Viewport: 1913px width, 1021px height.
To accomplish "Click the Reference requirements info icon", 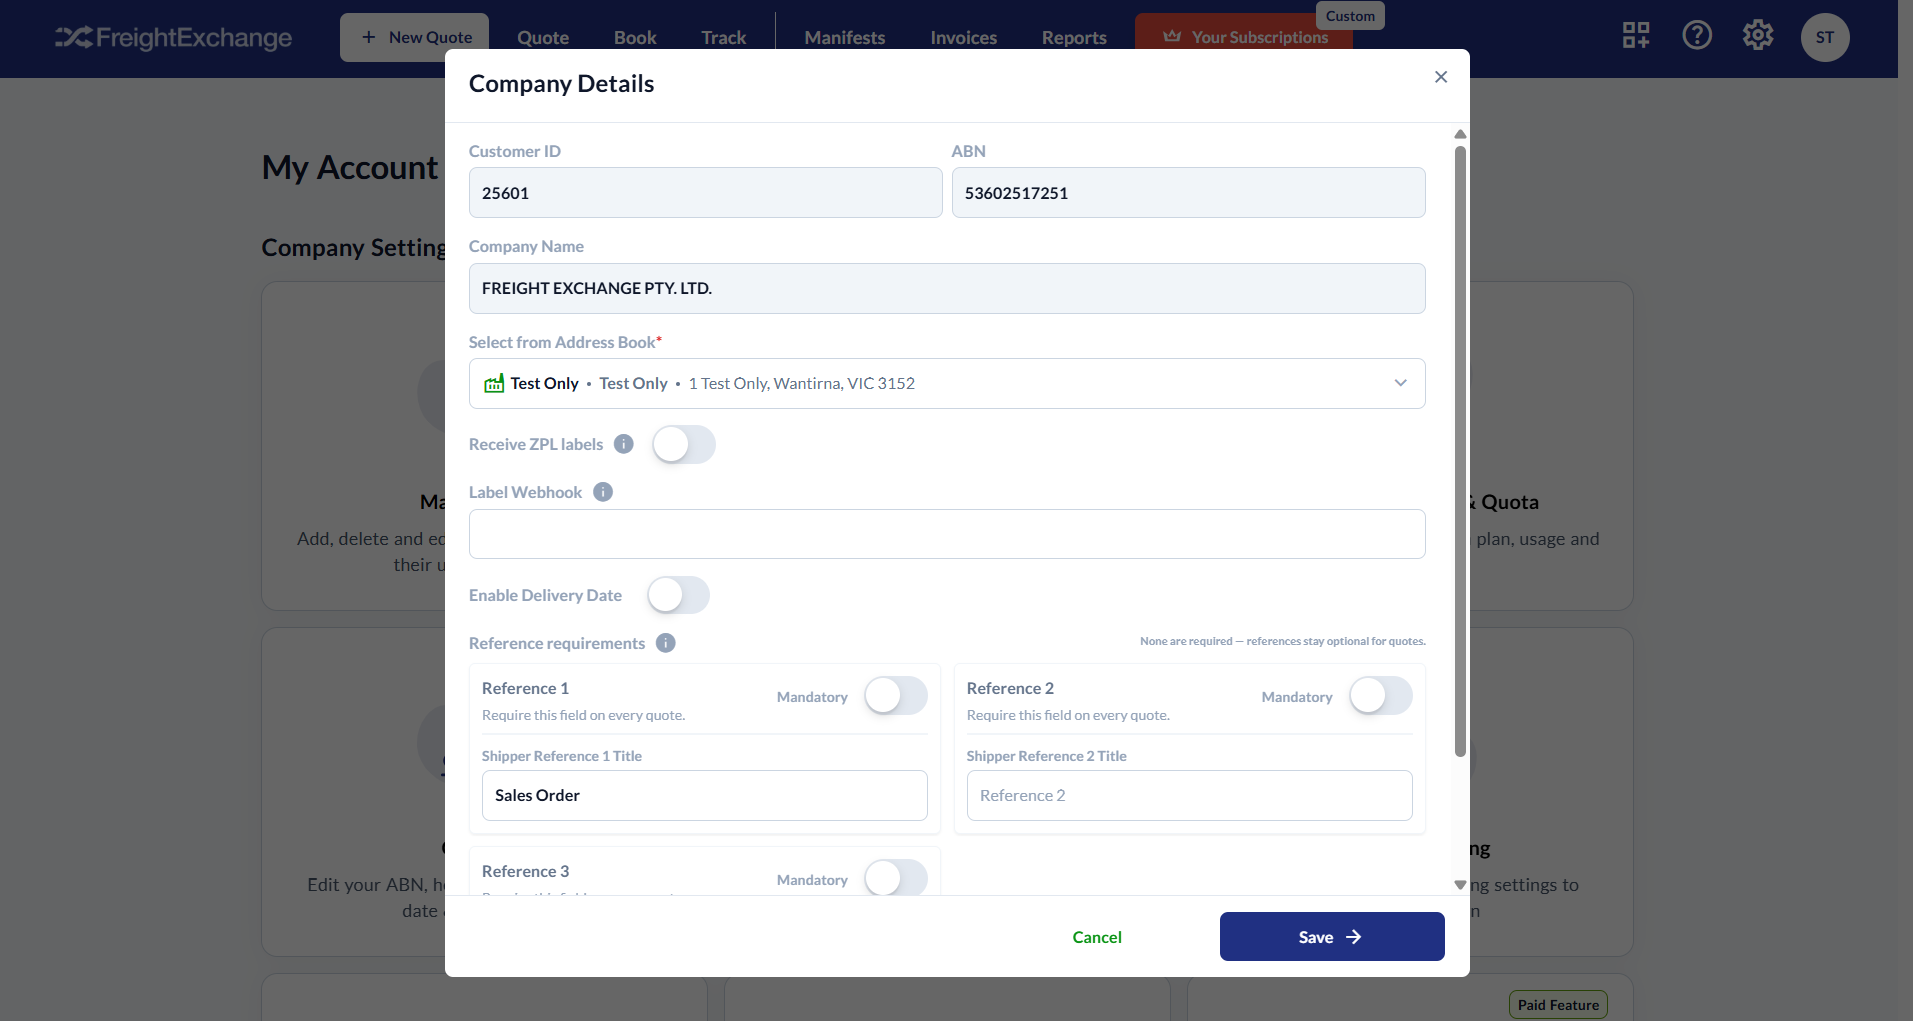I will pos(666,643).
